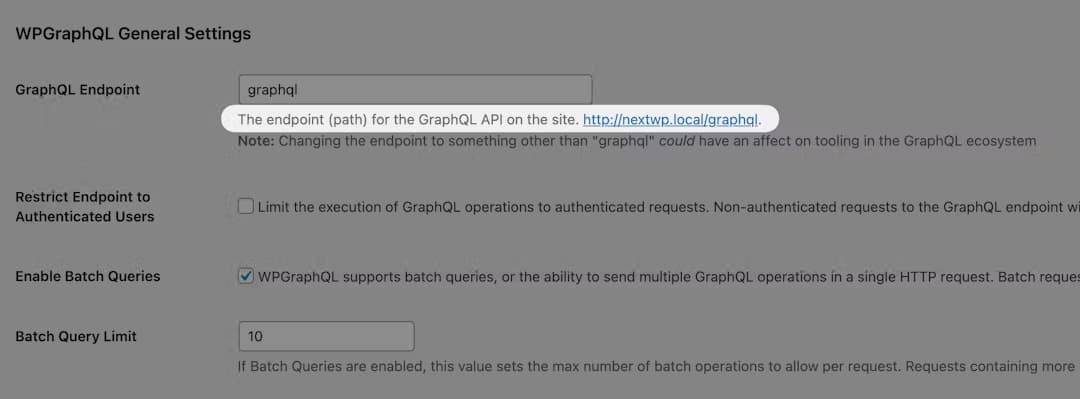This screenshot has height=399, width=1080.
Task: Click the GraphQL Endpoint text field
Action: 415,90
